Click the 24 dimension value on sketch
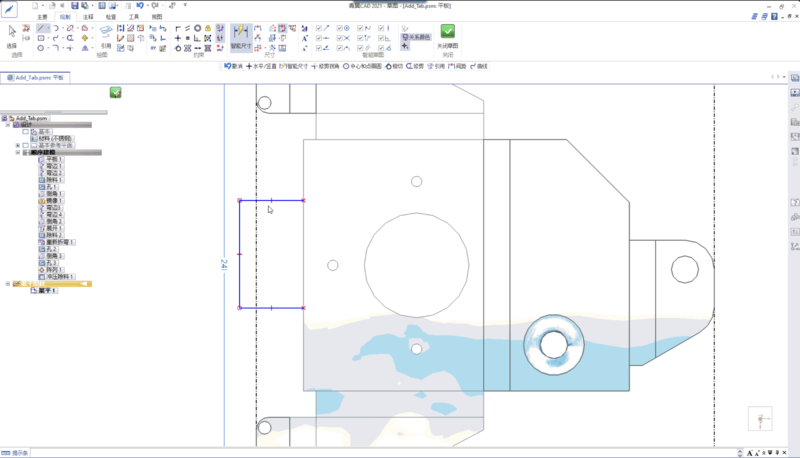This screenshot has height=458, width=800. 224,262
